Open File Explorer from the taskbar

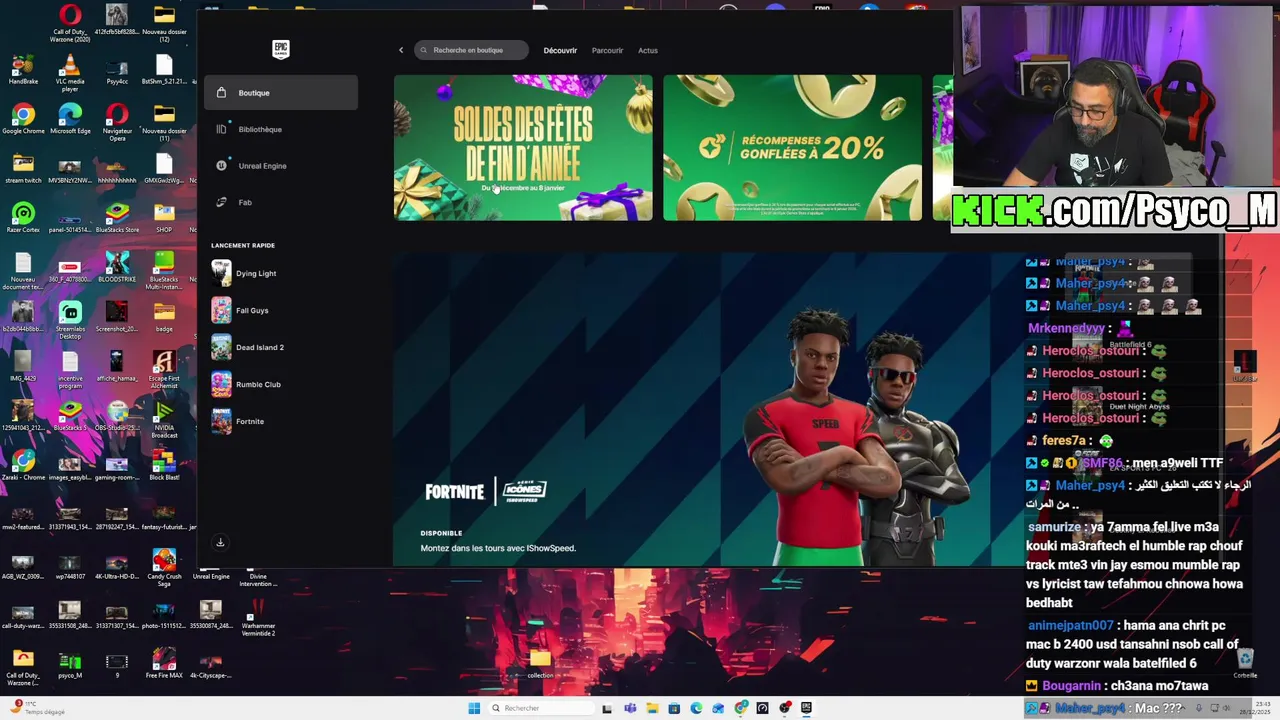pos(652,708)
